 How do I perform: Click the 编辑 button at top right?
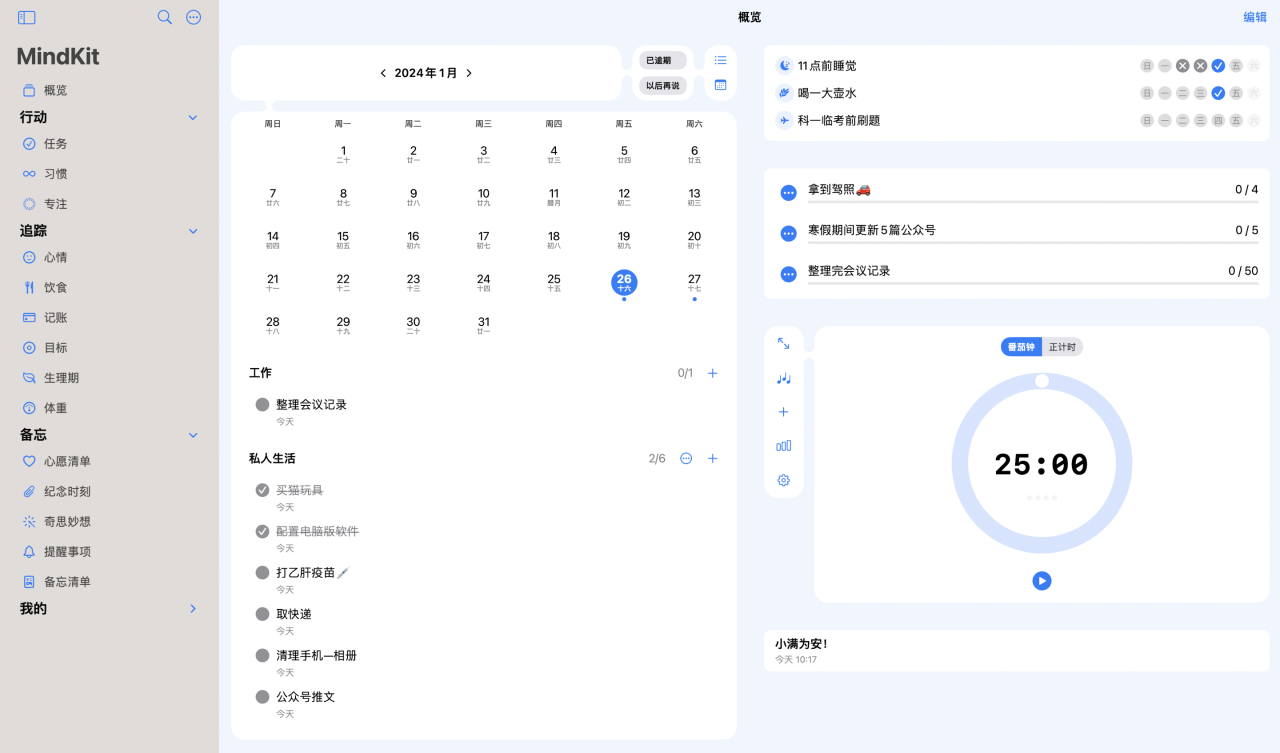1254,17
